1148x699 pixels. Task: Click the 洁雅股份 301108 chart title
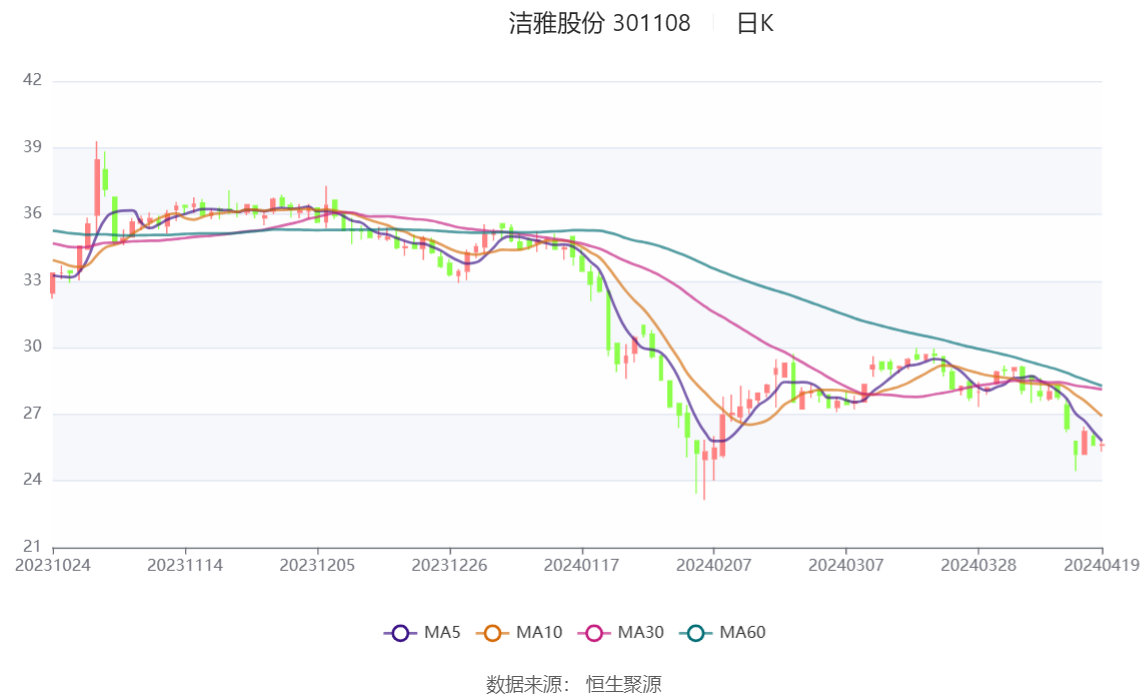pos(600,23)
